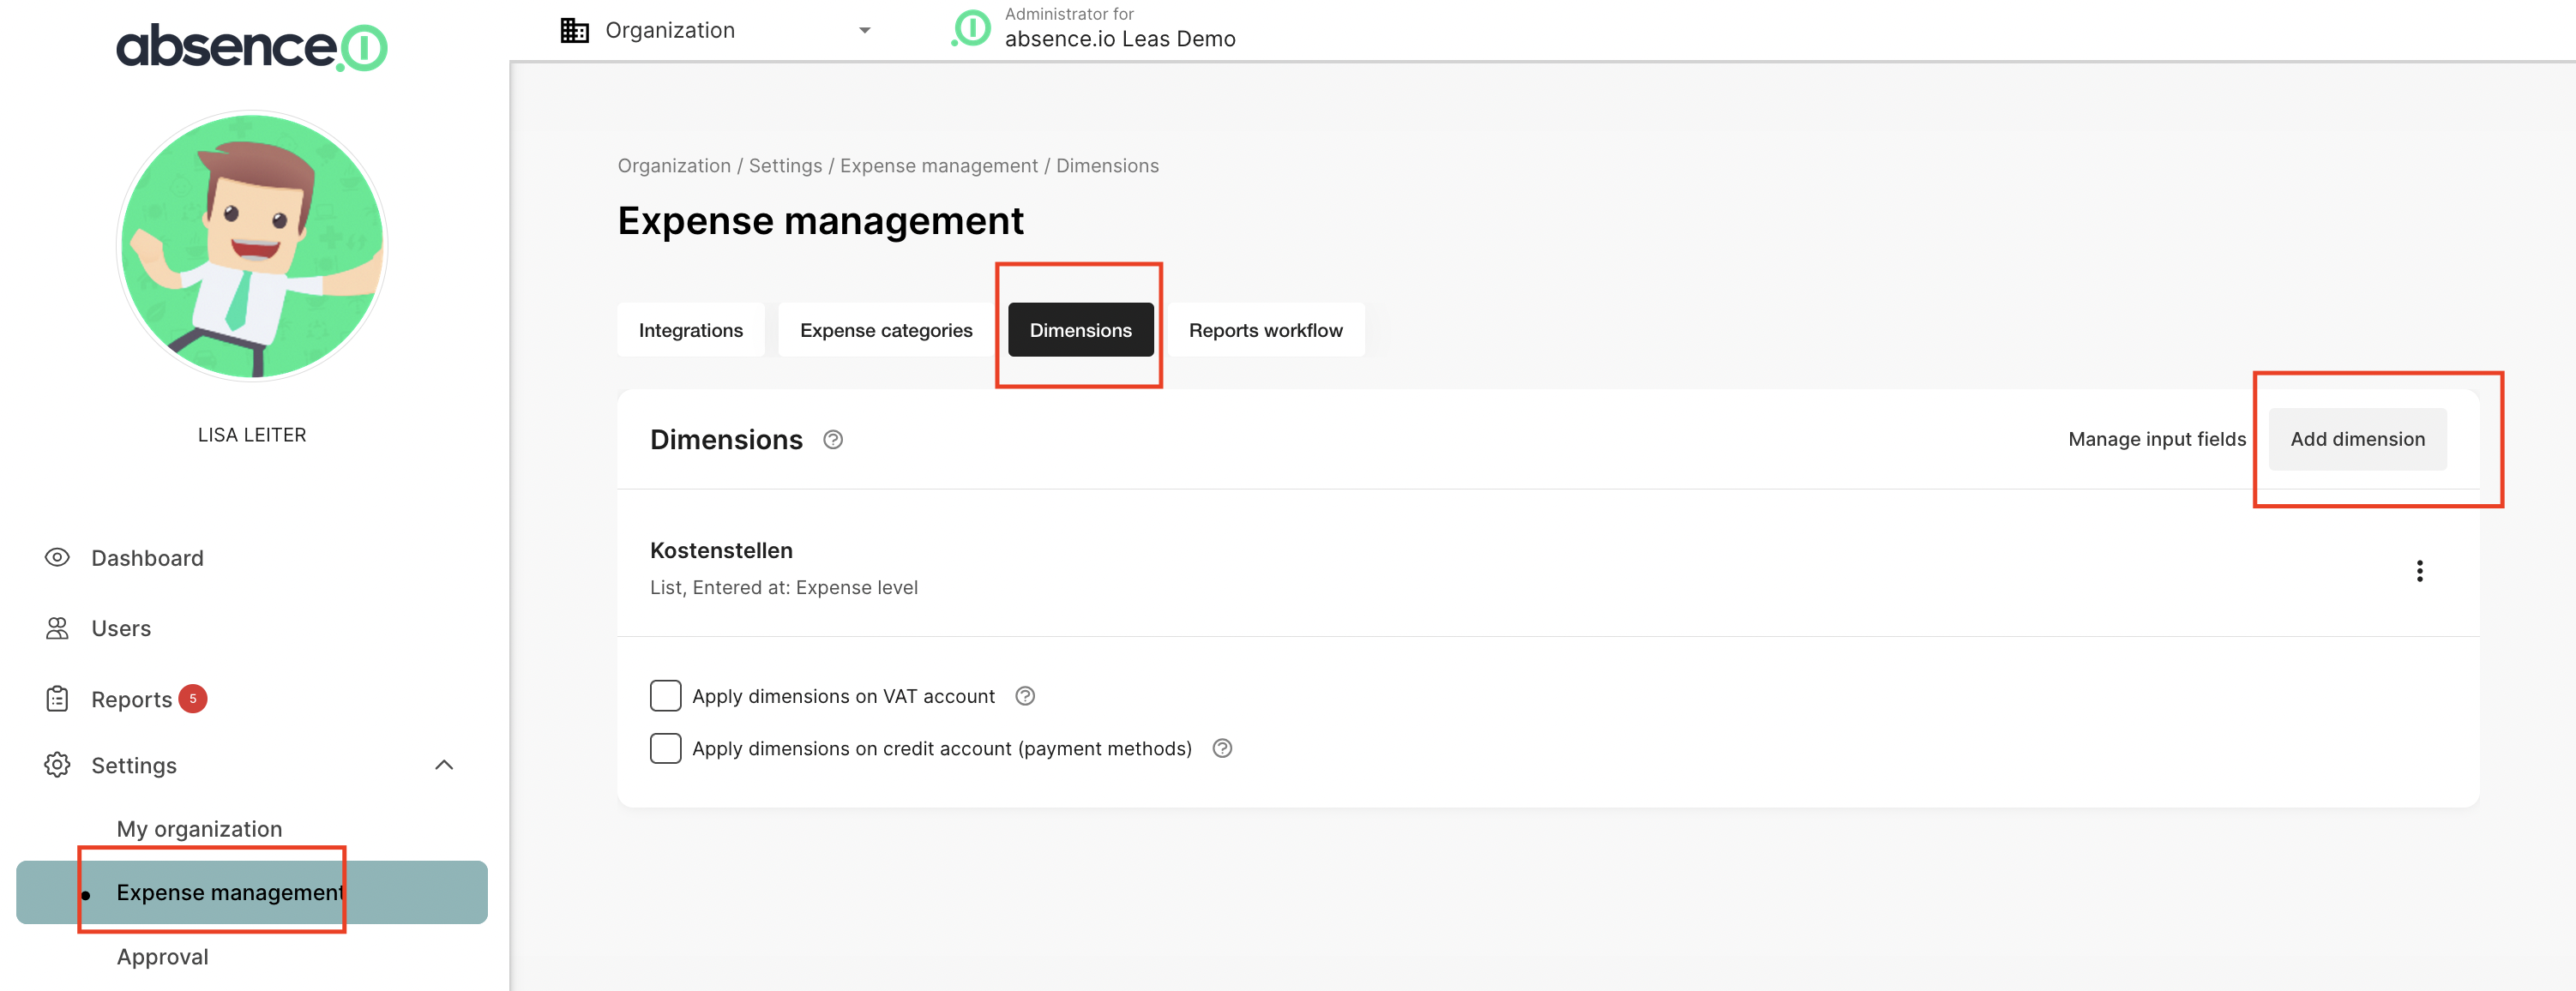Open the Expense categories tab
This screenshot has width=2576, height=991.
click(x=885, y=330)
